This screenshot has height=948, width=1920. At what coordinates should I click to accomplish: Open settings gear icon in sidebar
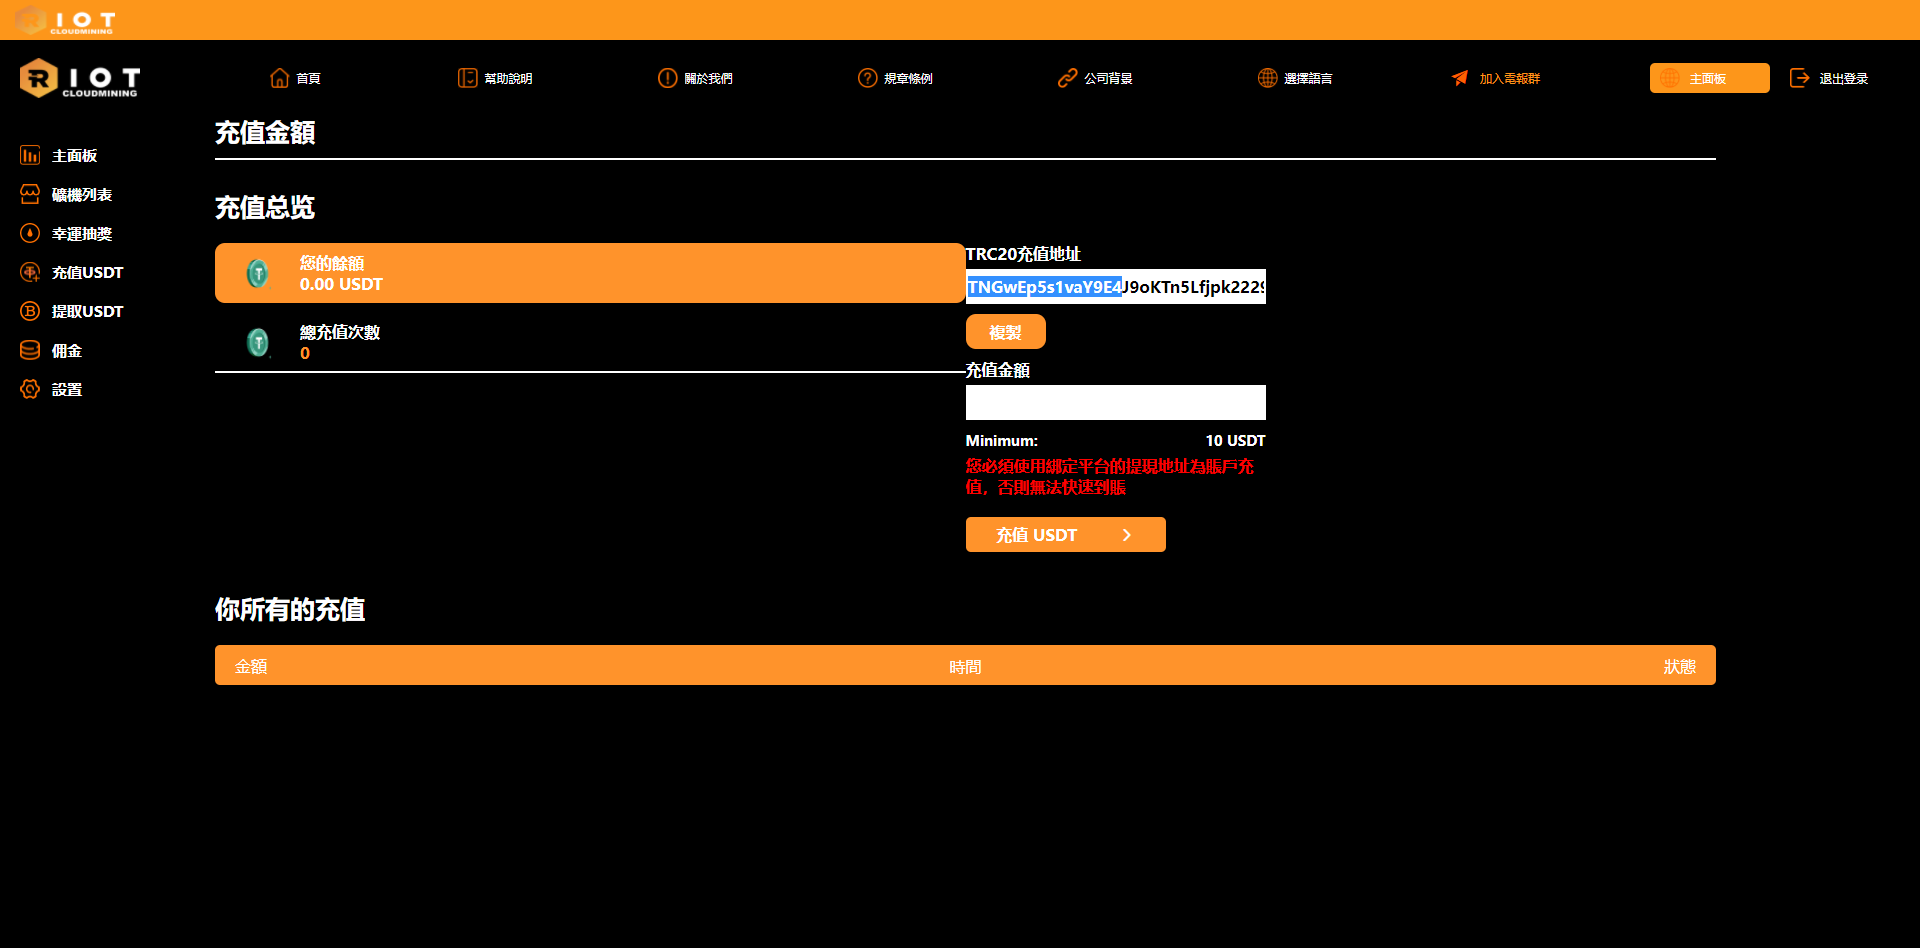tap(30, 389)
